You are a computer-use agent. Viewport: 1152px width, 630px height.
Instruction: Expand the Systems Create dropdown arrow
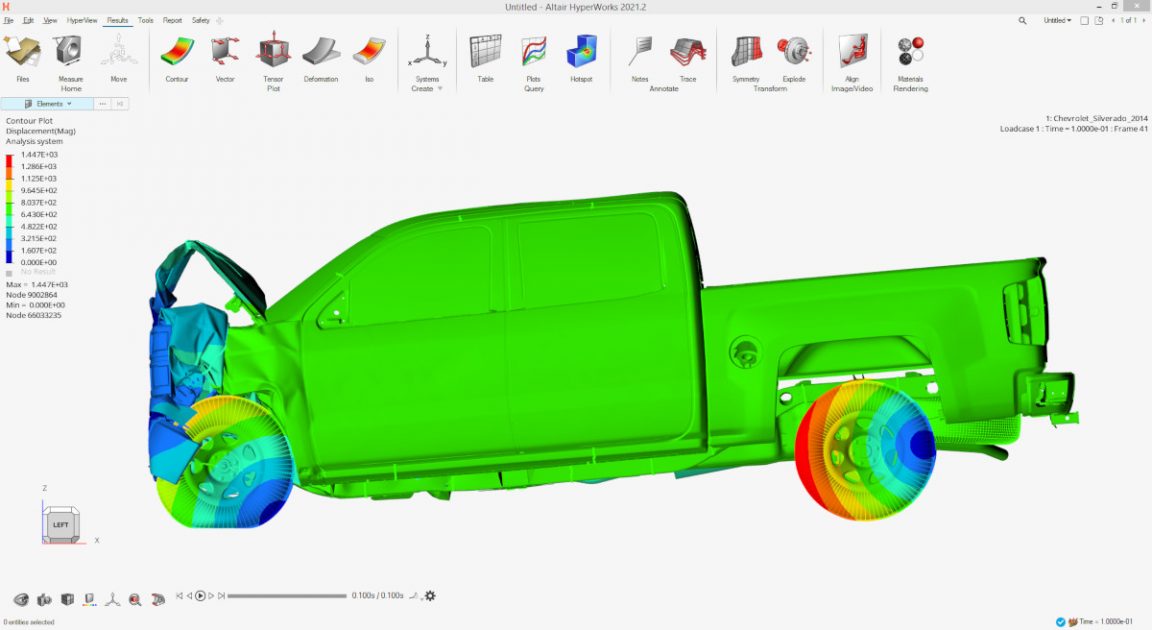click(440, 89)
